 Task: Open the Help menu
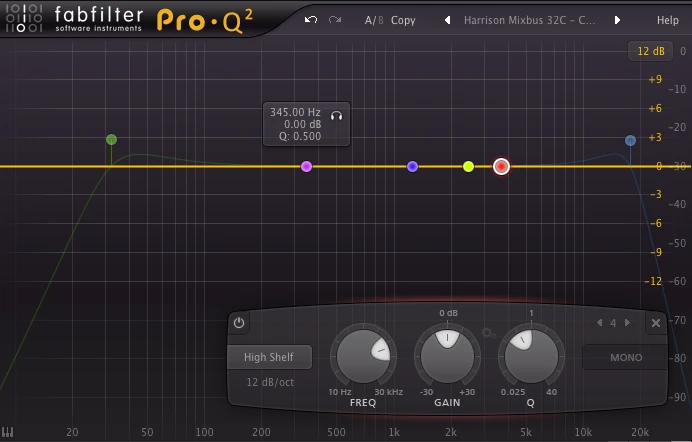coord(666,20)
